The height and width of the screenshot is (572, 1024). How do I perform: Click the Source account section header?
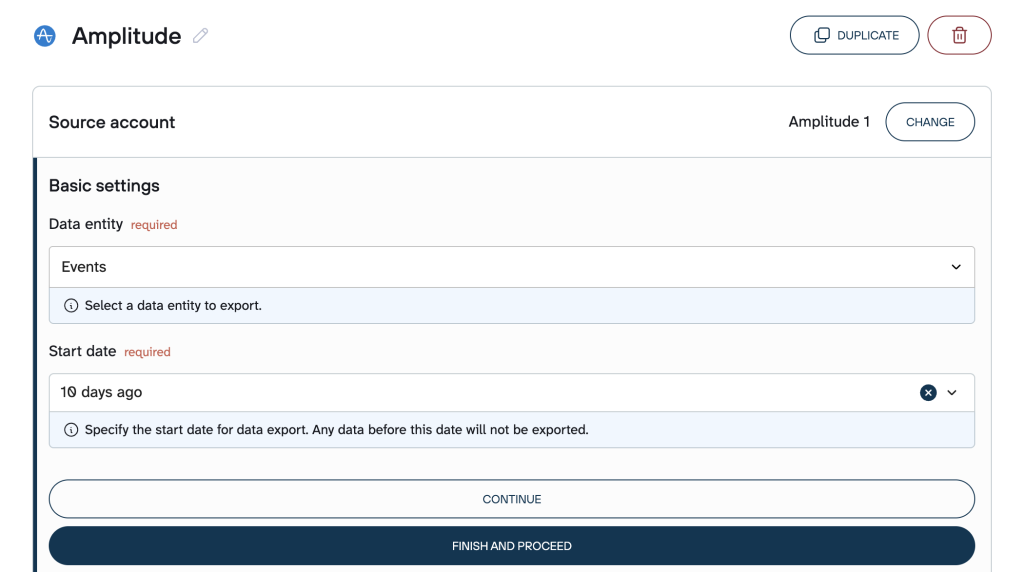[x=112, y=122]
